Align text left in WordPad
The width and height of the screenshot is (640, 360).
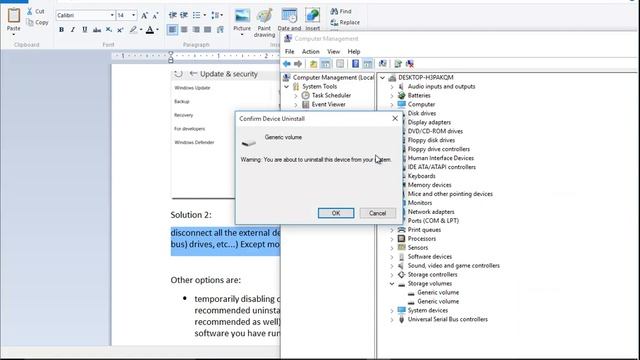(x=172, y=29)
